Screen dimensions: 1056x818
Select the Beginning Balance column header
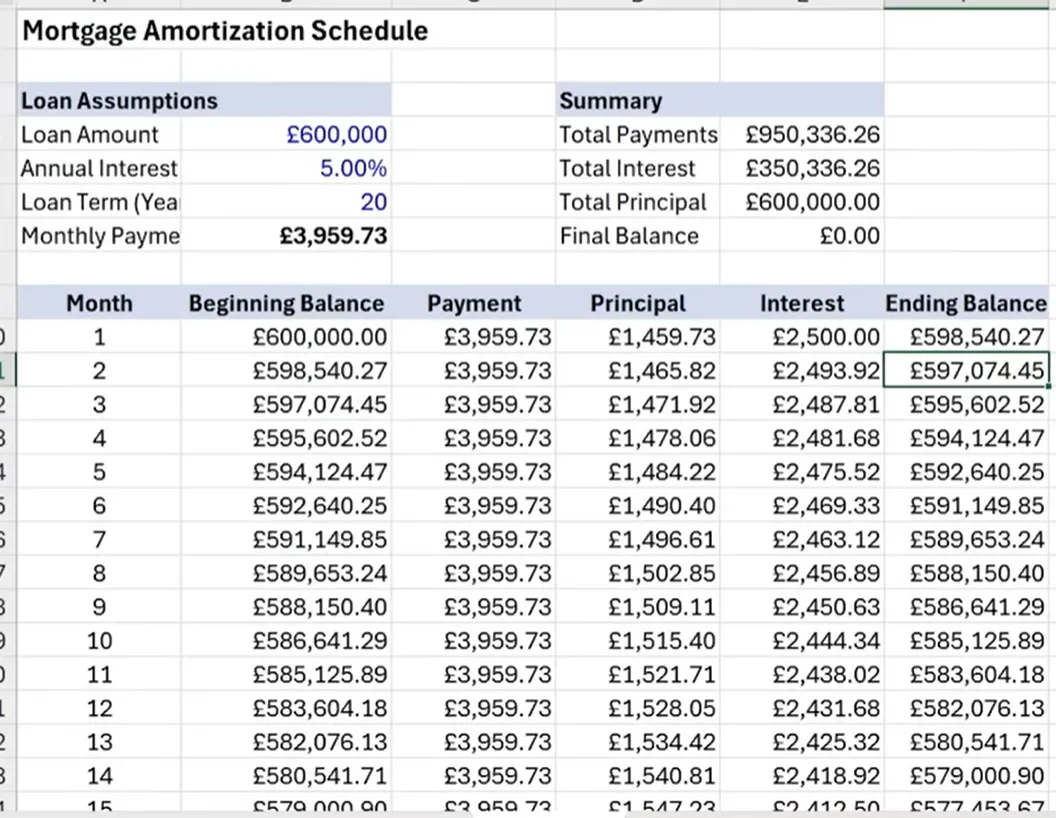(x=286, y=304)
